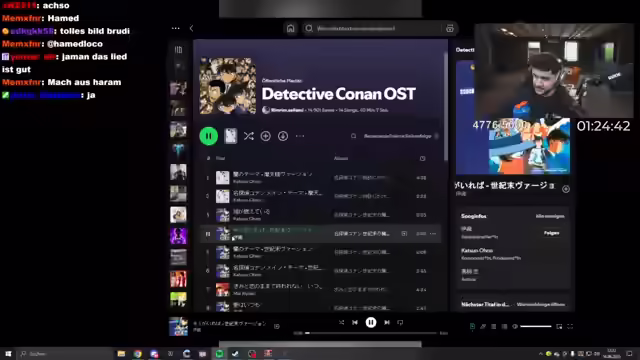The width and height of the screenshot is (640, 360).
Task: Search within the playlist magnifier icon
Action: tap(353, 136)
